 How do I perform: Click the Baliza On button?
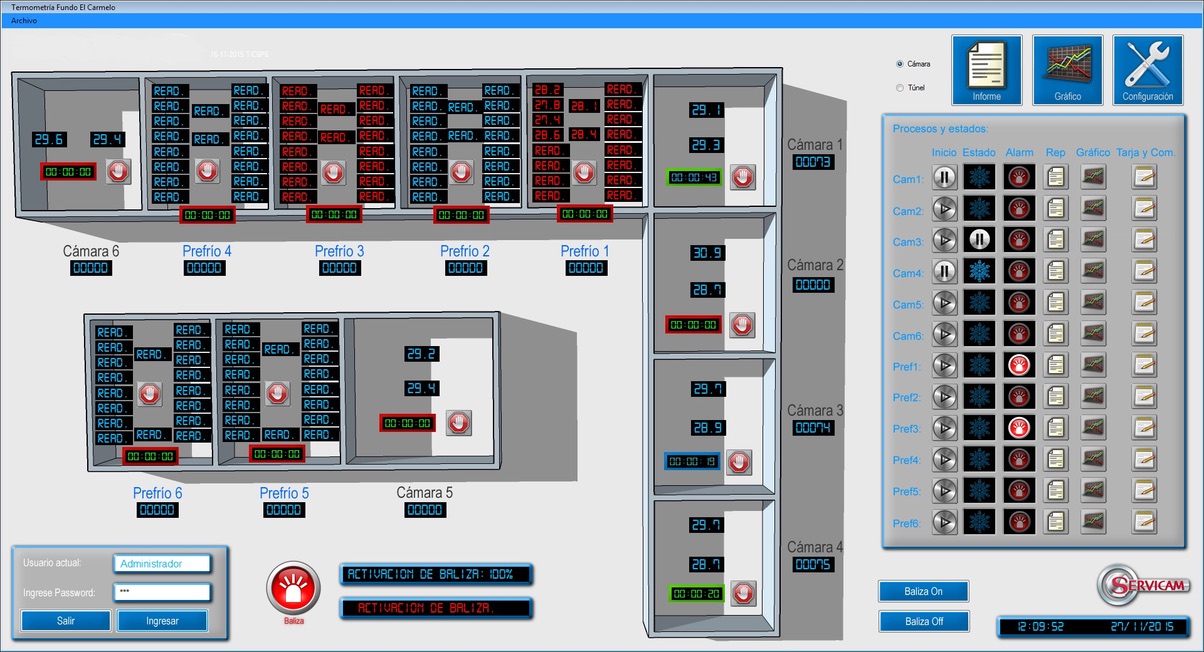923,591
